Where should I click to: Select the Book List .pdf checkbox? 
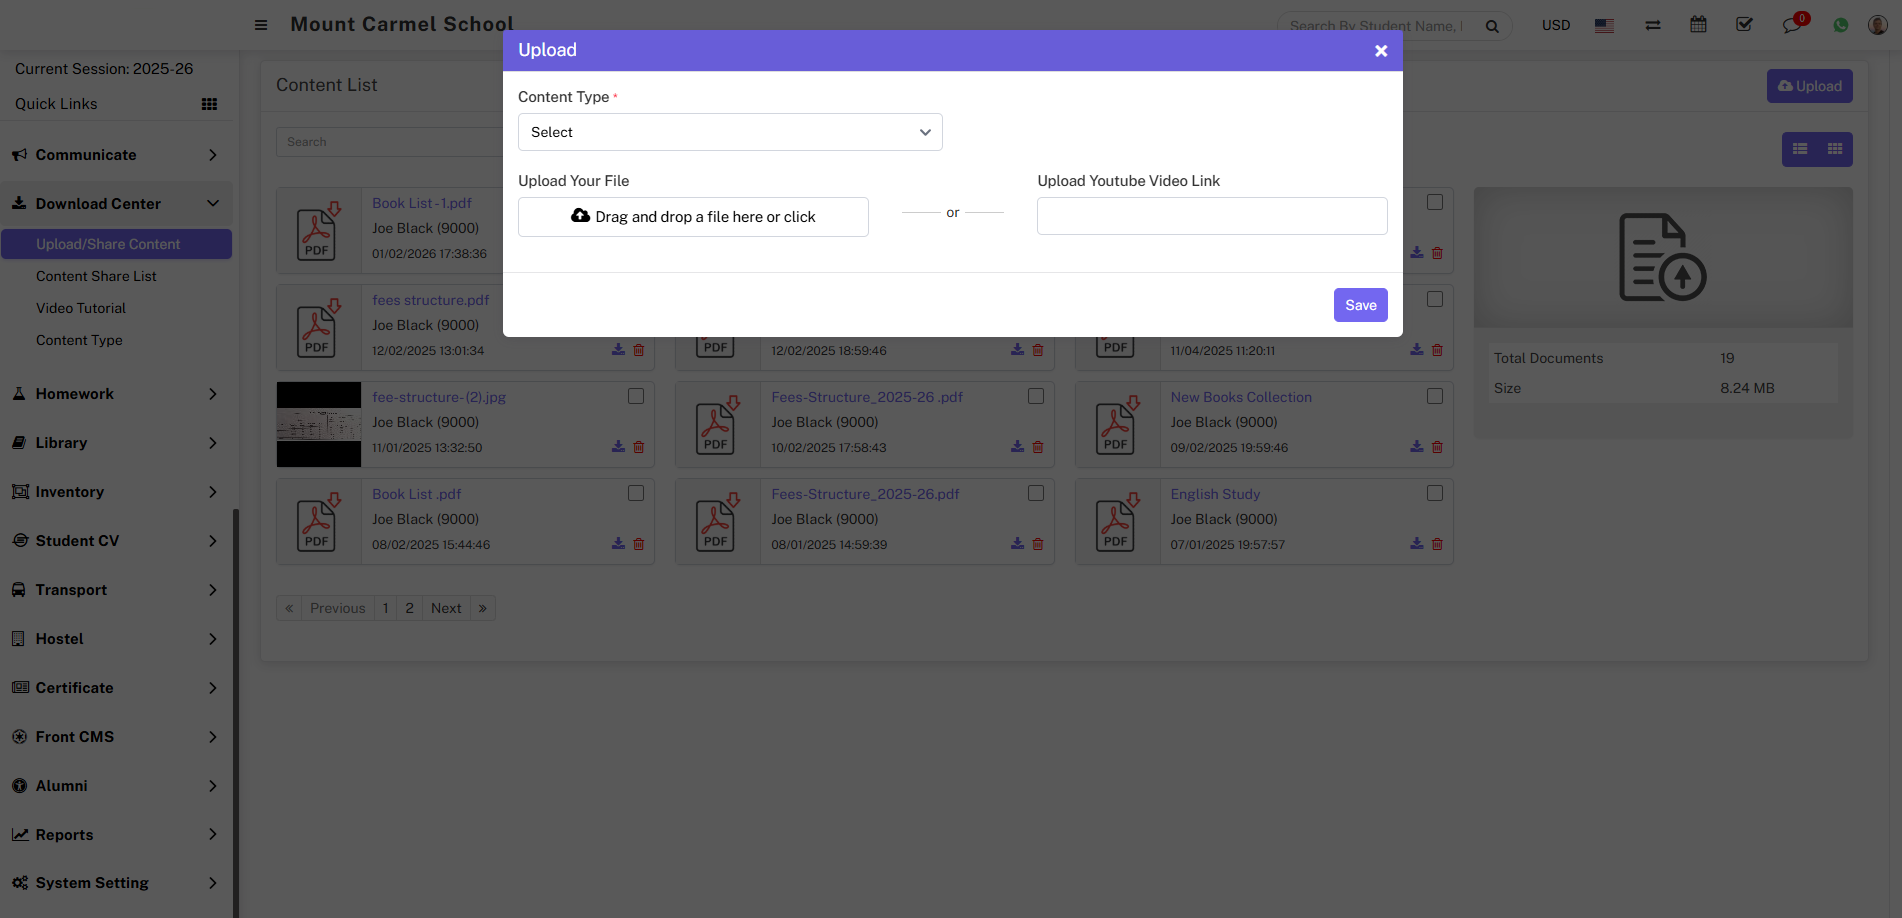(x=635, y=493)
